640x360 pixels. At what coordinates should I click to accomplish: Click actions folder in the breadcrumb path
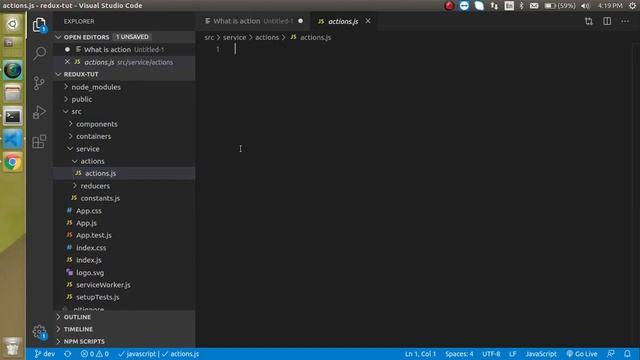click(x=267, y=37)
